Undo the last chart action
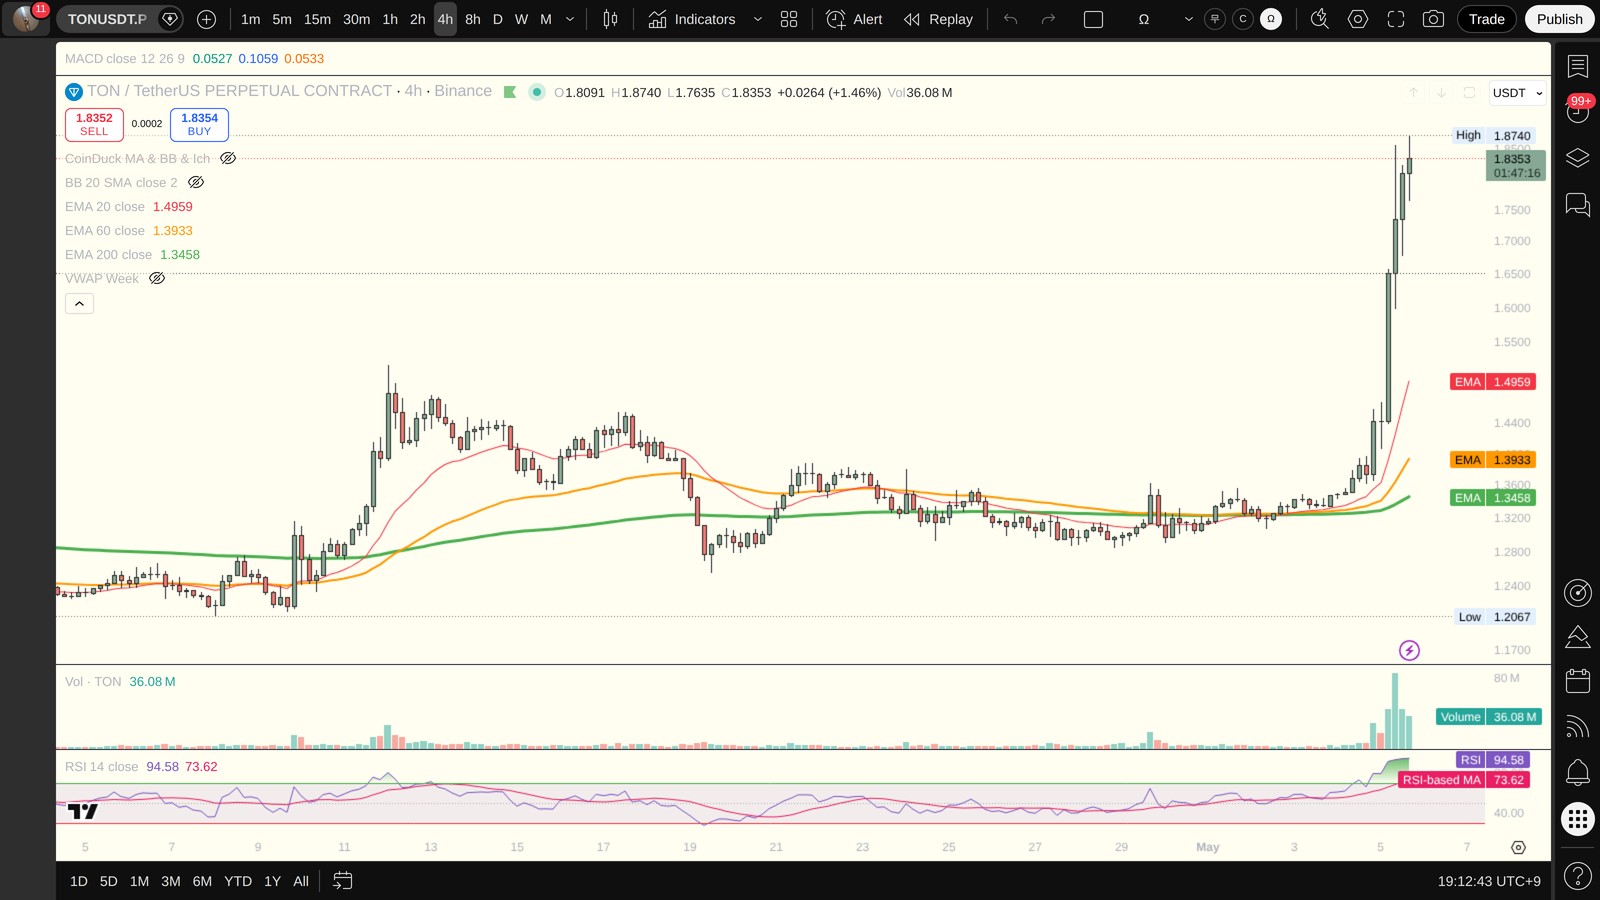The width and height of the screenshot is (1600, 900). click(x=1011, y=19)
